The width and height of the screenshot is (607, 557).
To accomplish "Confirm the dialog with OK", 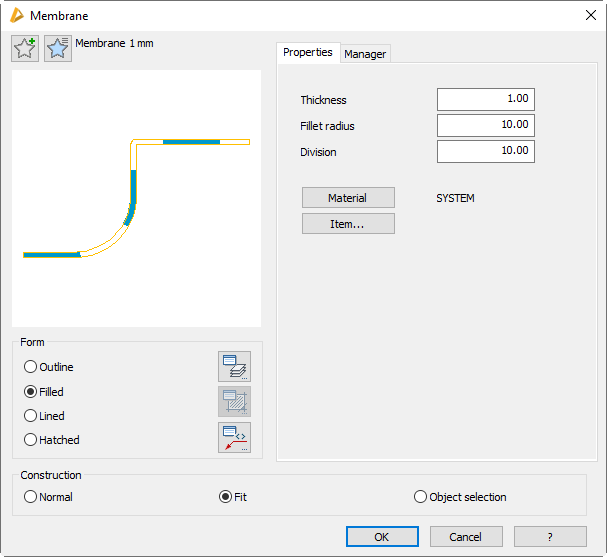I will [381, 537].
